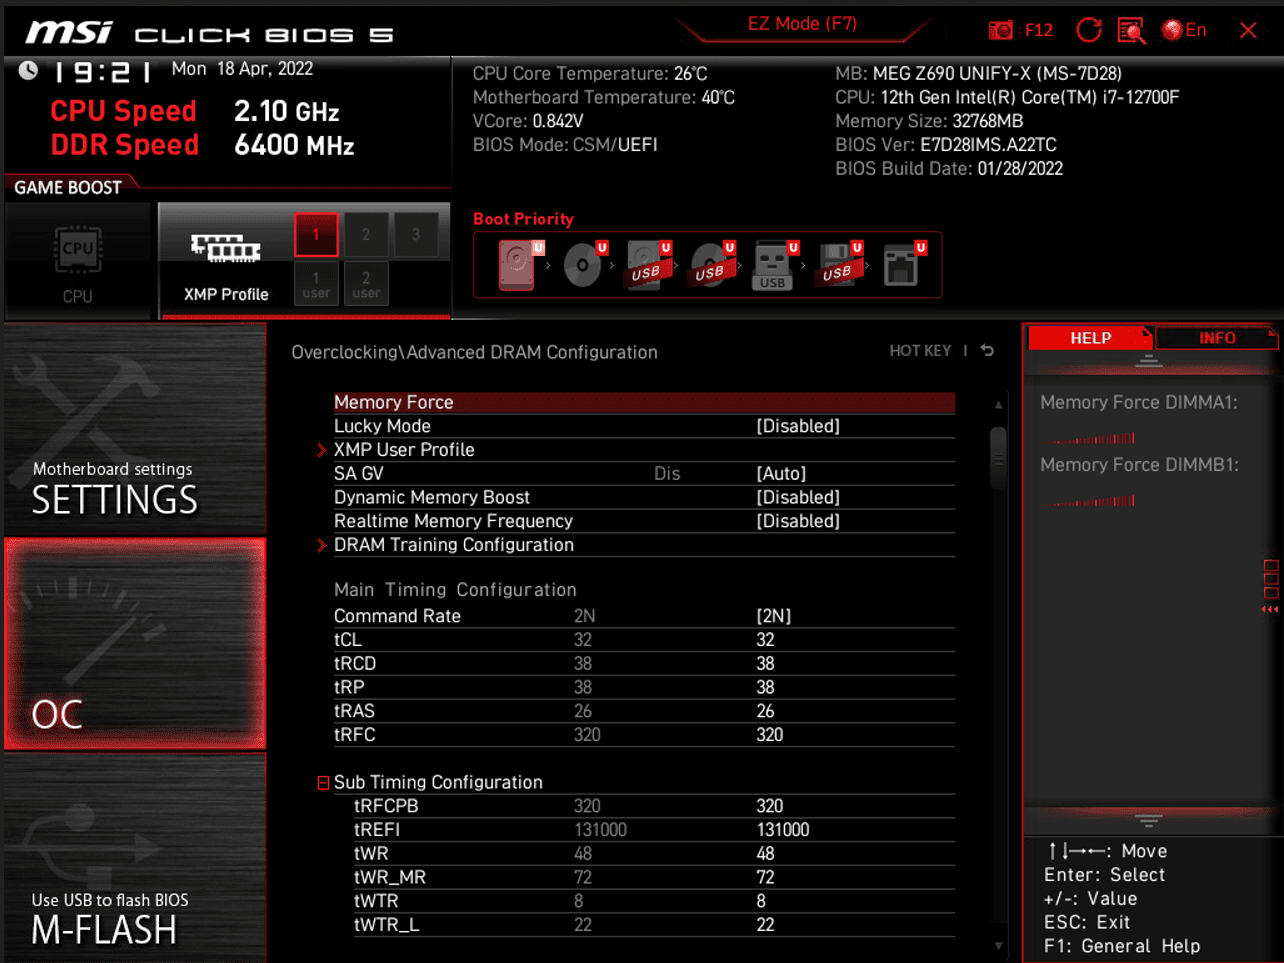Click the back arrow next to HOT KEY
This screenshot has width=1284, height=963.
coord(987,351)
